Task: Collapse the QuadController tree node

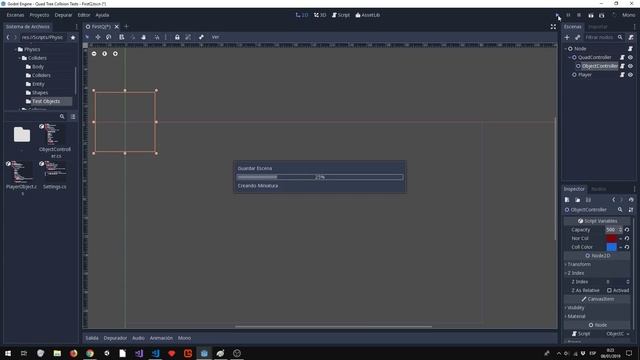Action: point(570,58)
